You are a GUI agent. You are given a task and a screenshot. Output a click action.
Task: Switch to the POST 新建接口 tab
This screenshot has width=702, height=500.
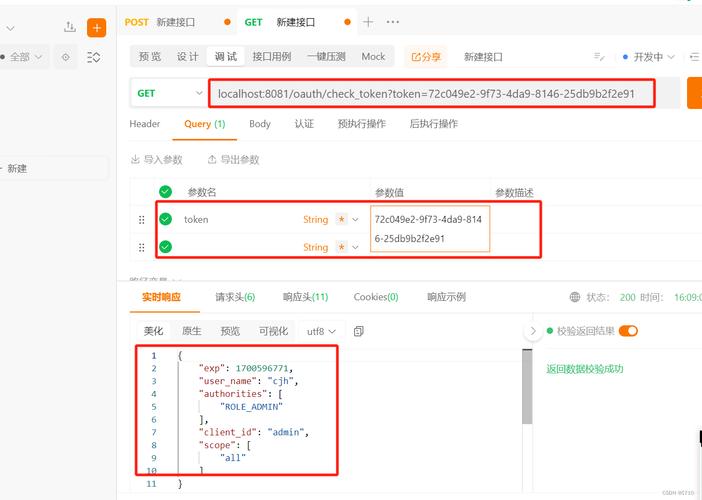tap(177, 22)
